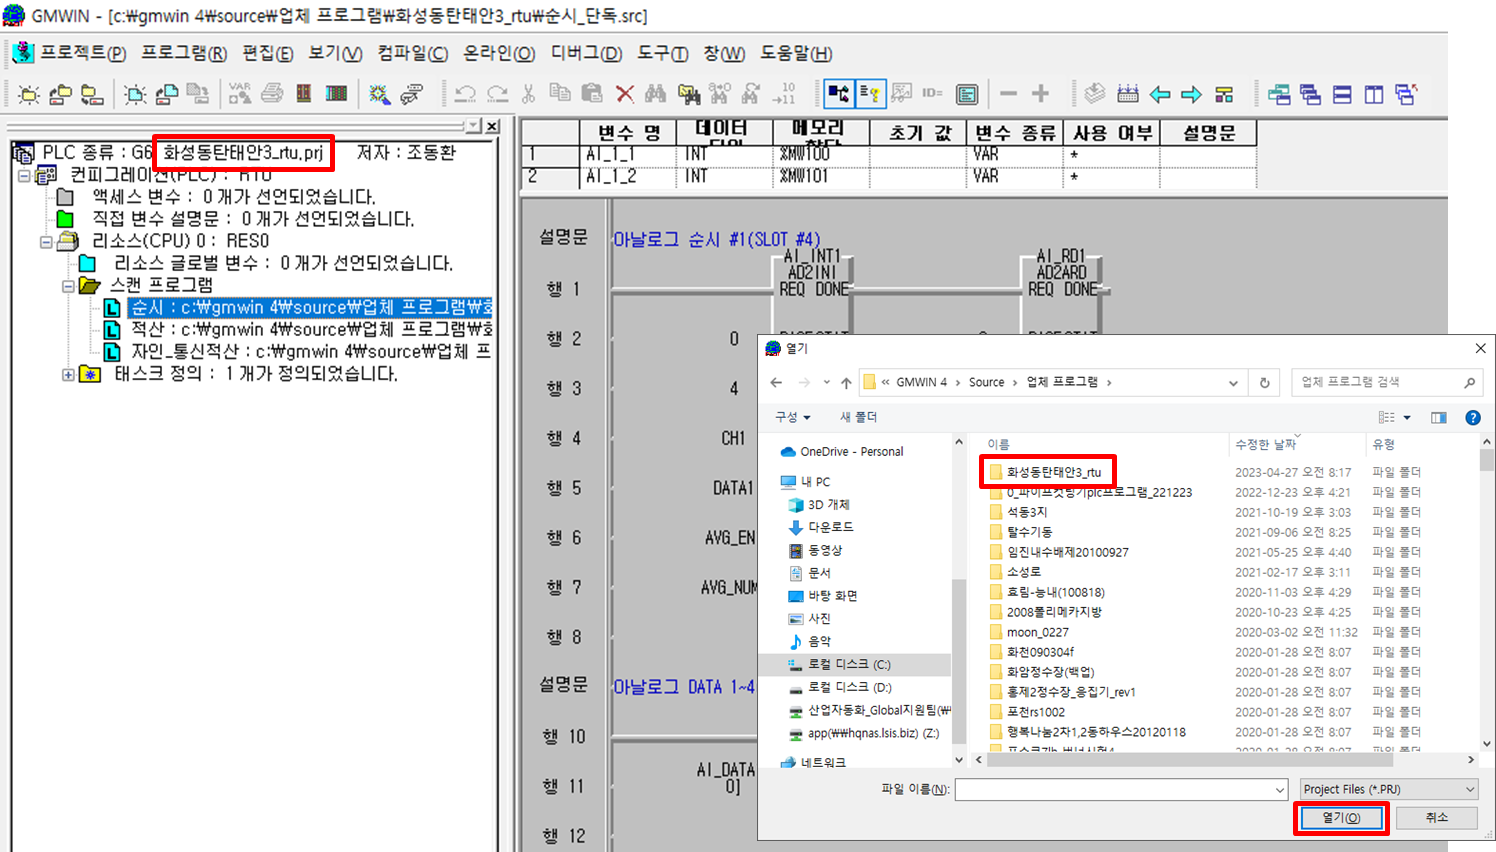Print the program using the printer icon
Image resolution: width=1496 pixels, height=852 pixels.
click(x=270, y=93)
